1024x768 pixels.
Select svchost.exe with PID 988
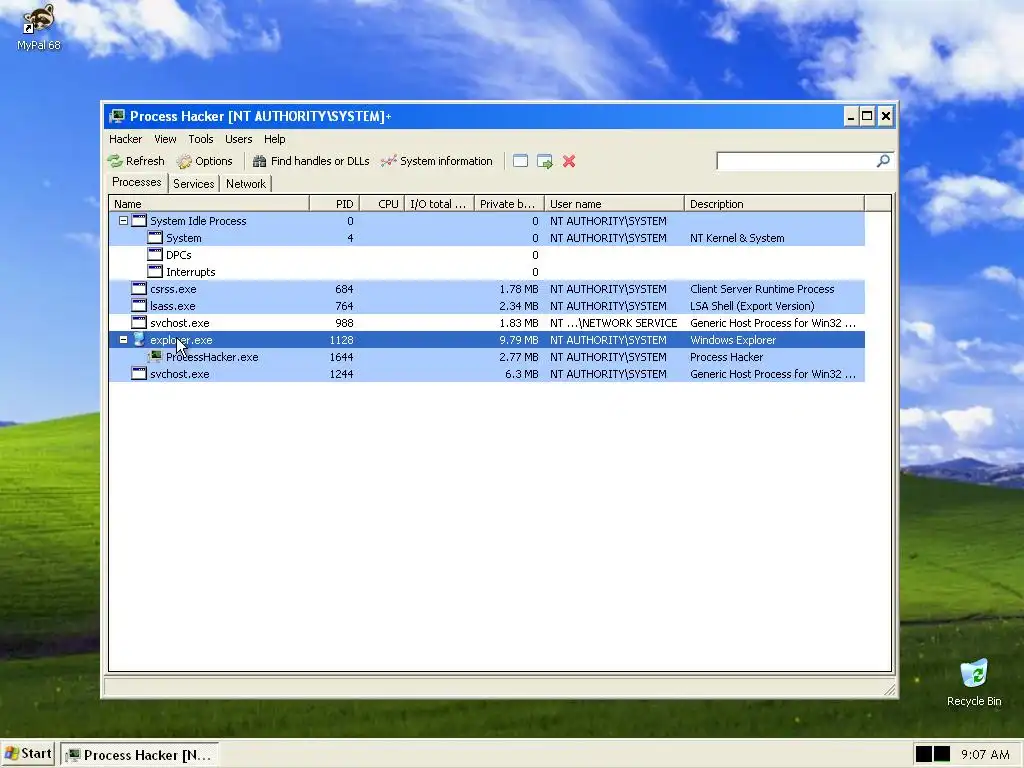(487, 323)
